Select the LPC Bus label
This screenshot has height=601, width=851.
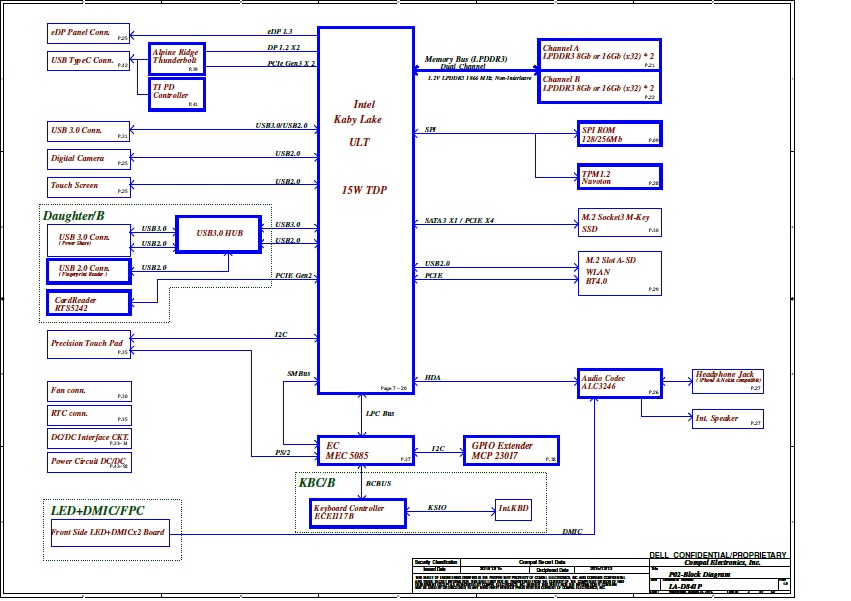point(380,414)
